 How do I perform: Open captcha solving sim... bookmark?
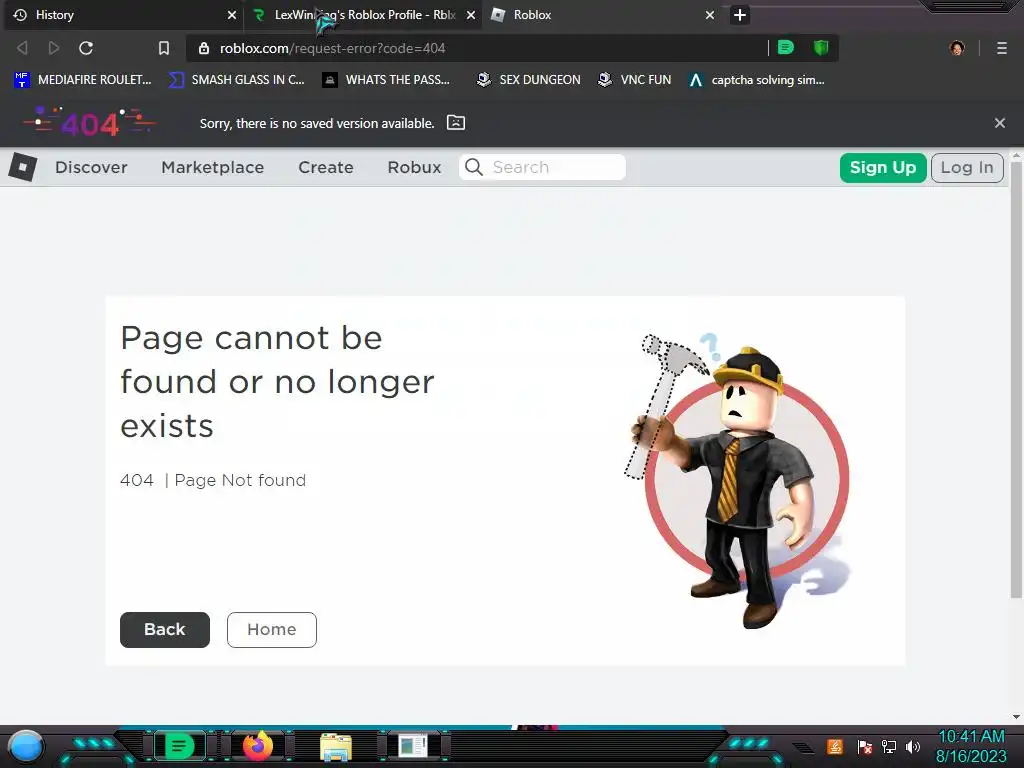point(758,80)
